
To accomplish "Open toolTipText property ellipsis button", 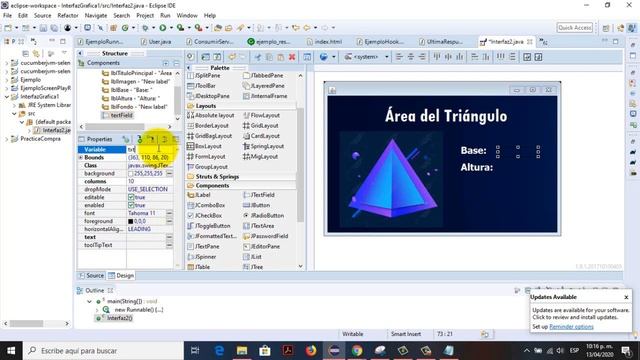I will click(169, 245).
